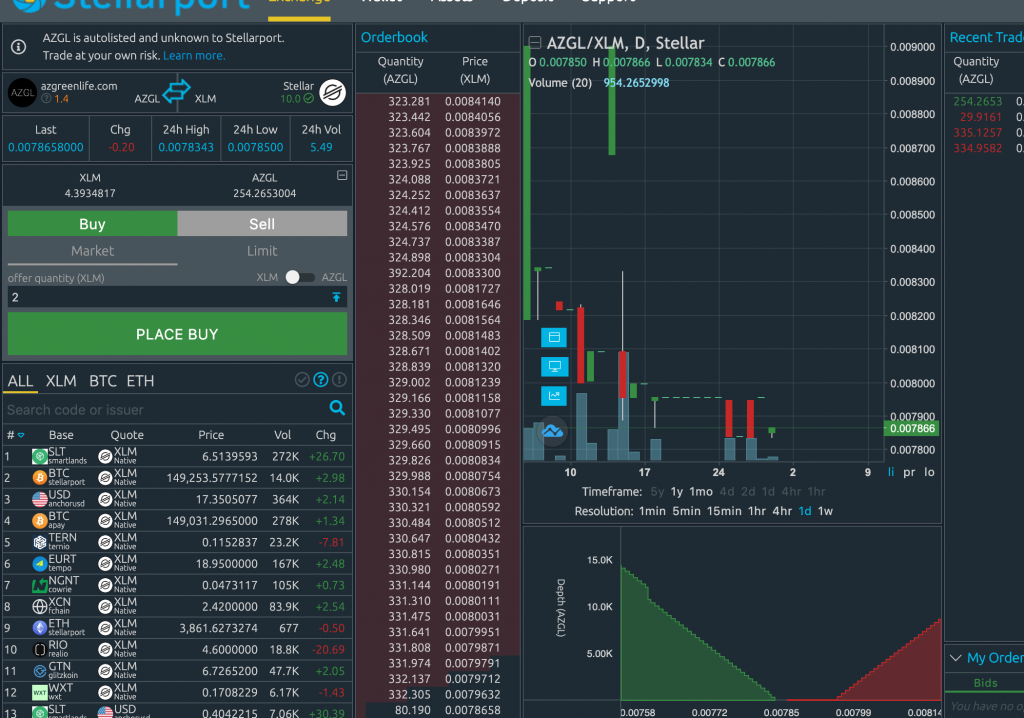1024x718 pixels.
Task: Click the EURT tempo icon
Action: 40,564
